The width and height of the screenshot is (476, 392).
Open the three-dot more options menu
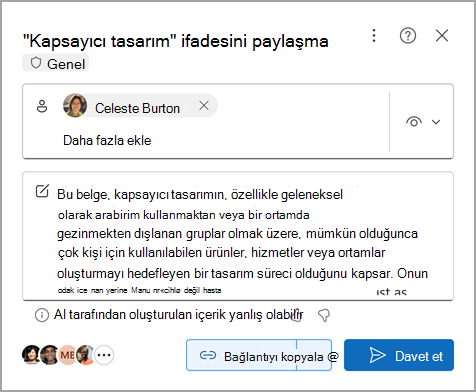[374, 35]
